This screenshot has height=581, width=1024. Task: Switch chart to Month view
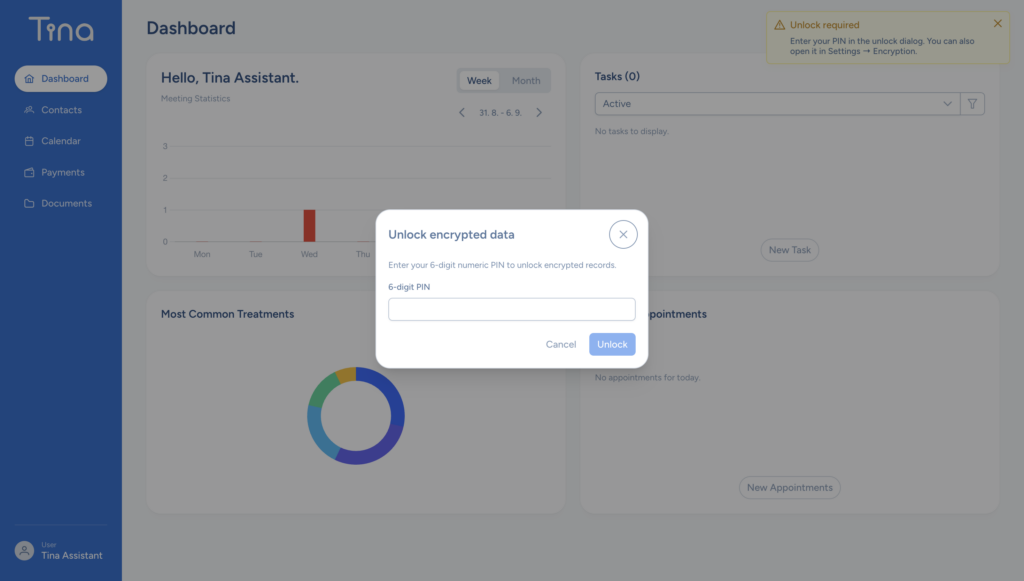[526, 80]
